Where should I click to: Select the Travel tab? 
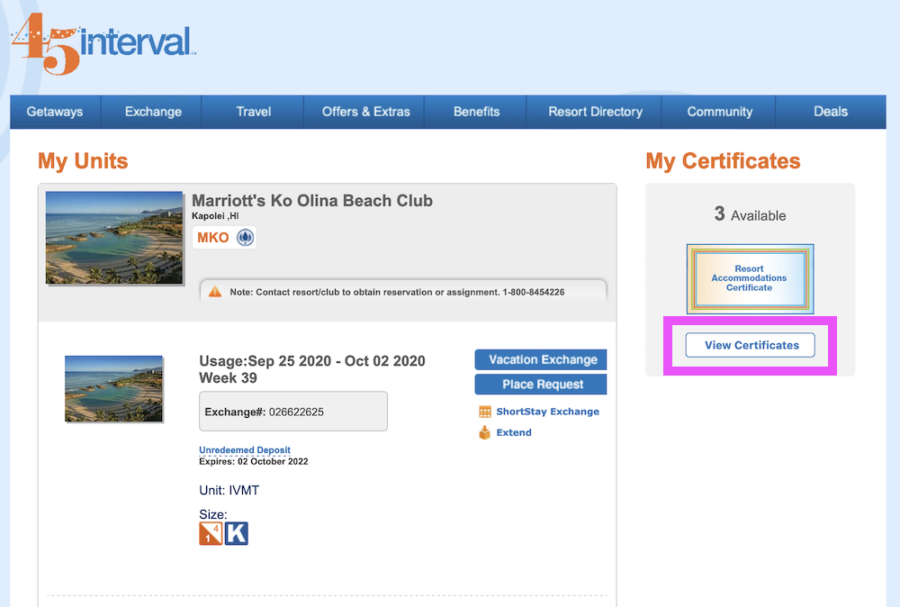click(x=254, y=112)
